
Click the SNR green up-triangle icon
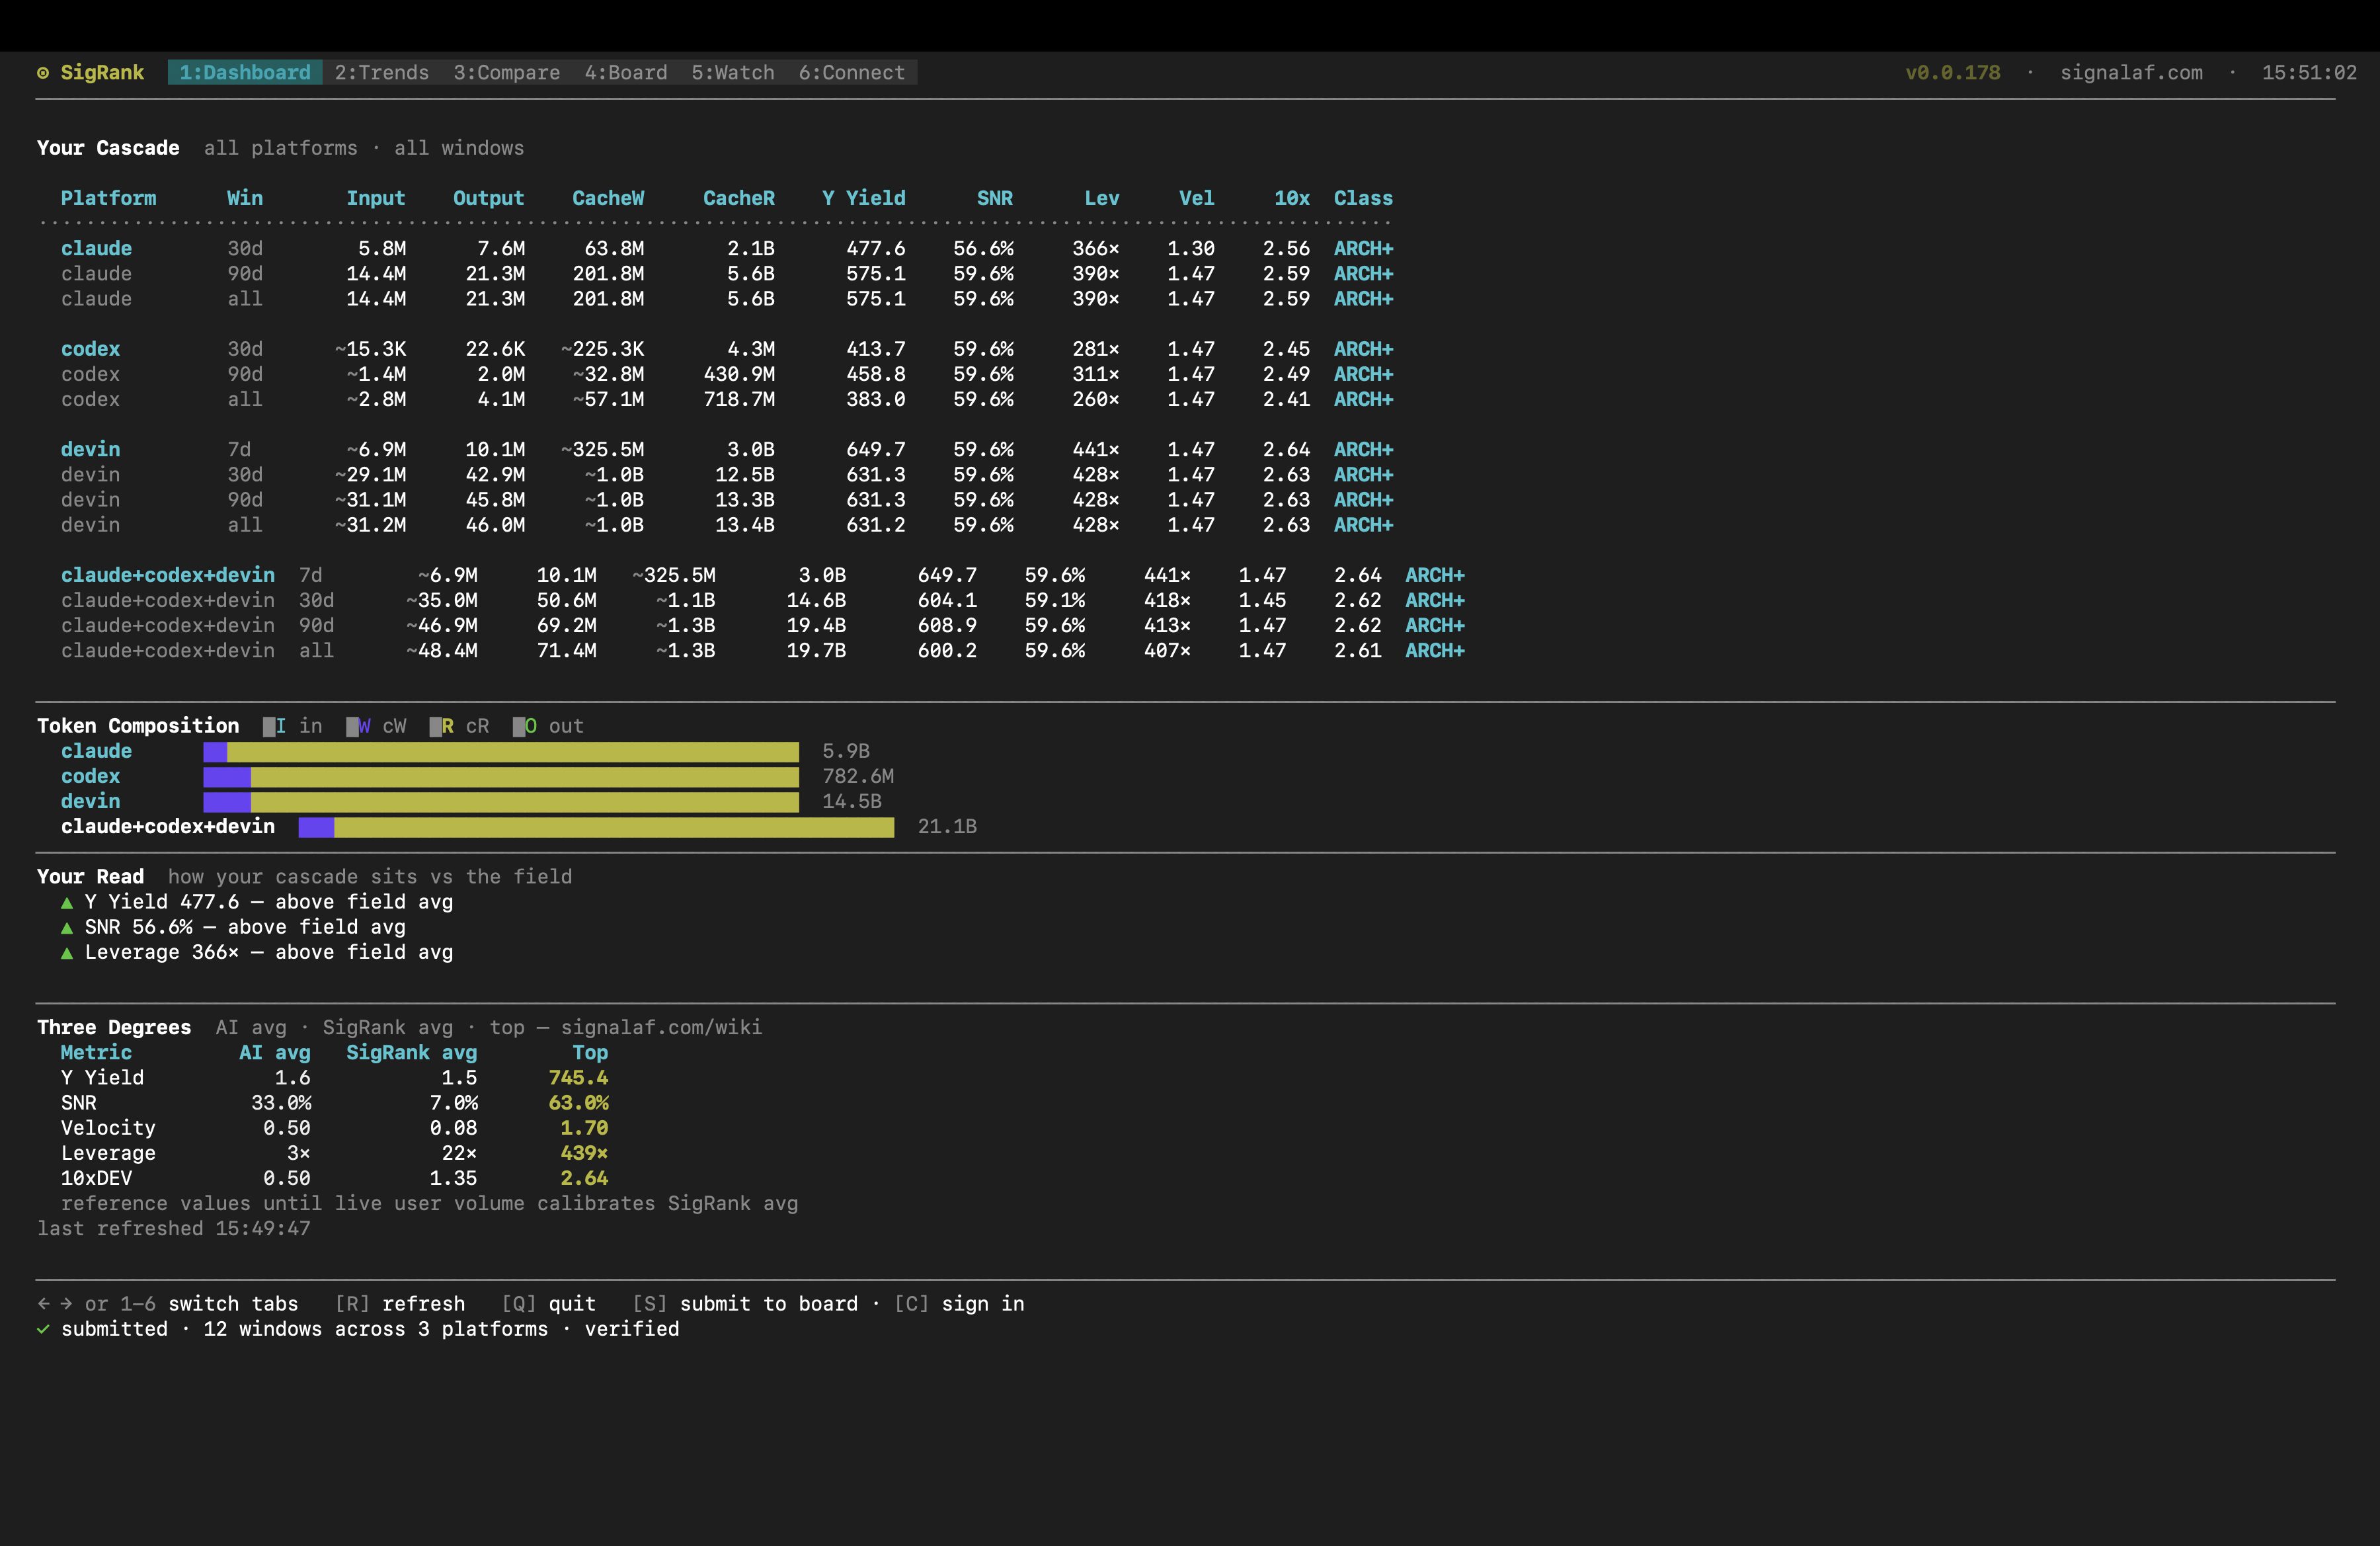[67, 928]
